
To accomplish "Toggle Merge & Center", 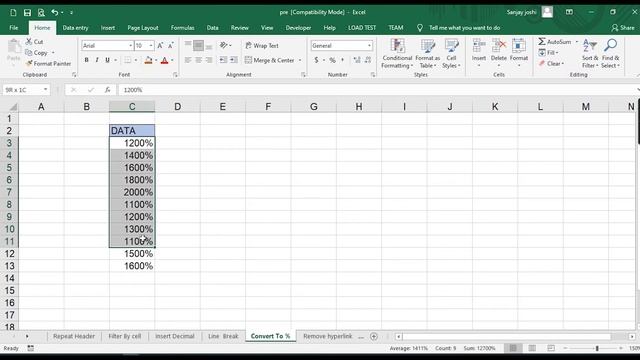I will click(270, 60).
